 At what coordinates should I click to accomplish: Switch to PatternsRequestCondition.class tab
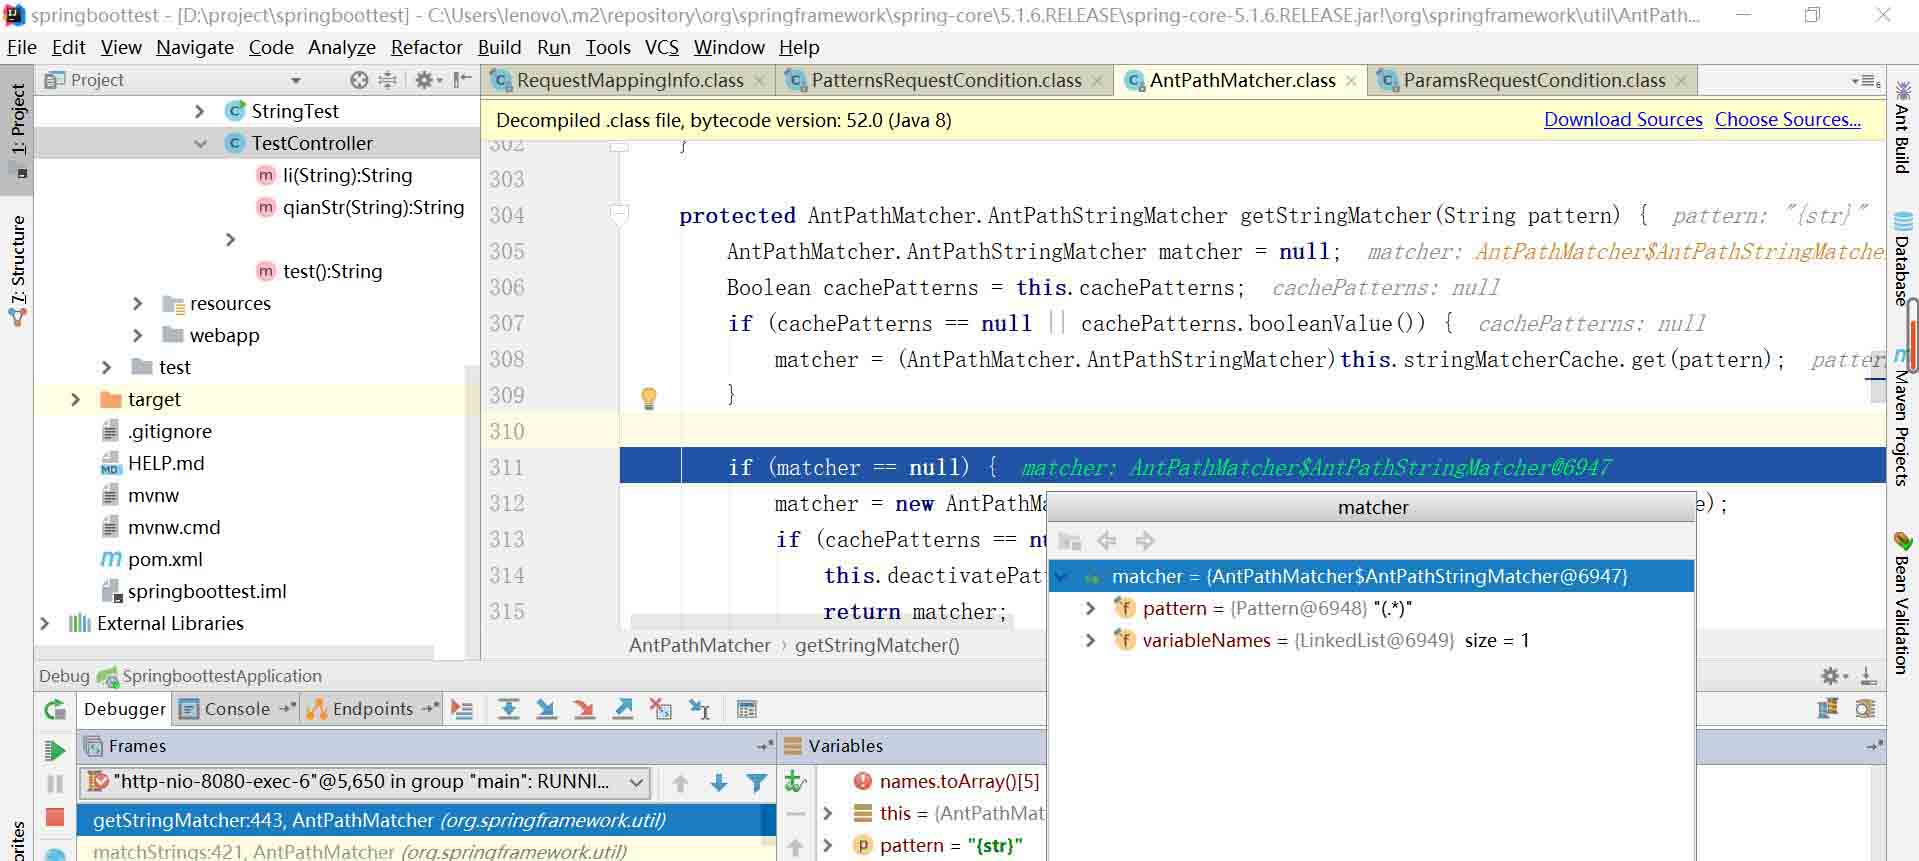946,80
